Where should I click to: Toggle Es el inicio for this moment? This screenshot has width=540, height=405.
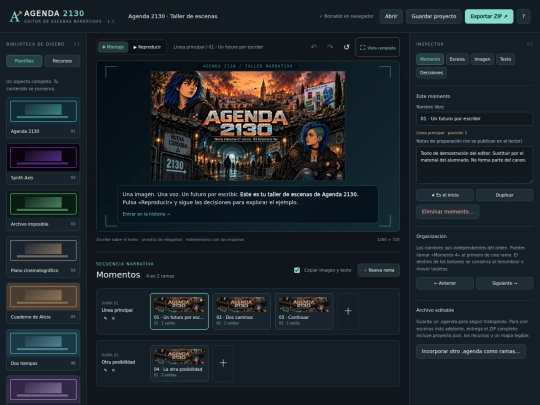click(445, 195)
